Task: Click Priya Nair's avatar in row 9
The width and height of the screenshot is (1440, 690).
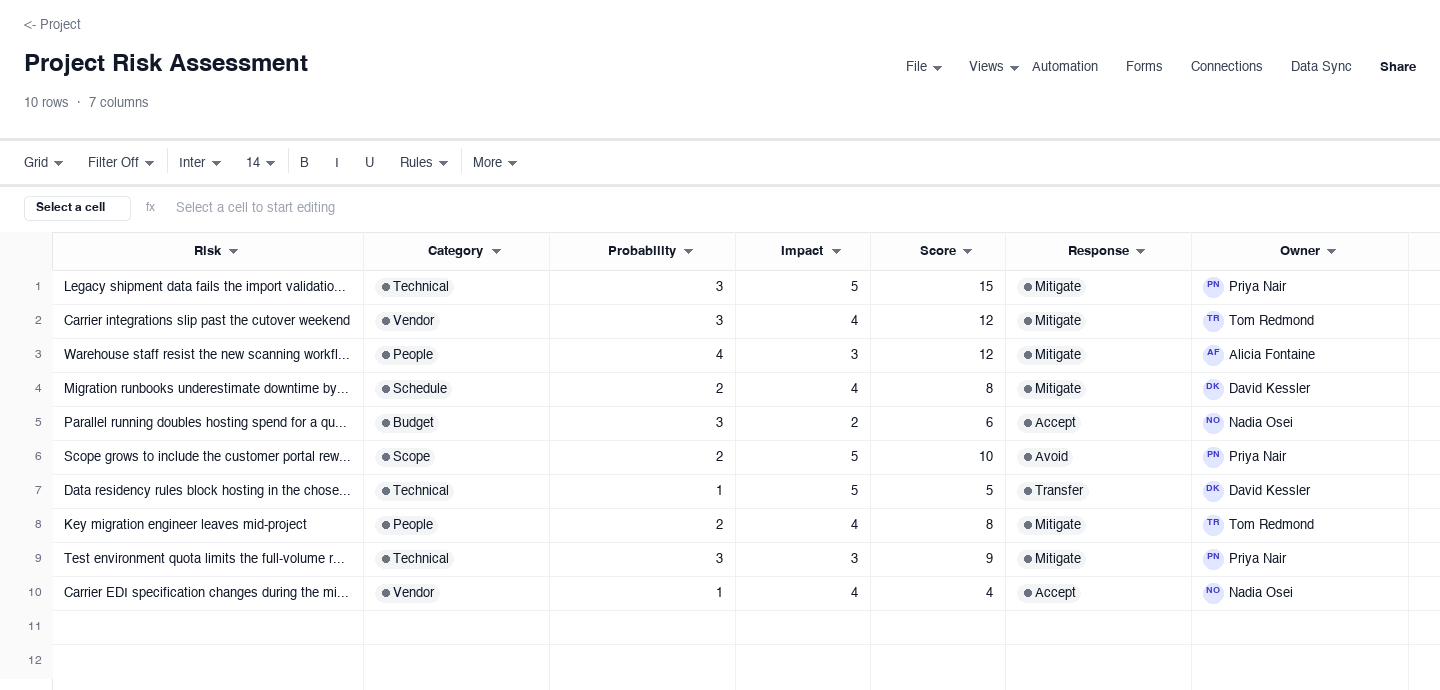Action: [x=1213, y=559]
